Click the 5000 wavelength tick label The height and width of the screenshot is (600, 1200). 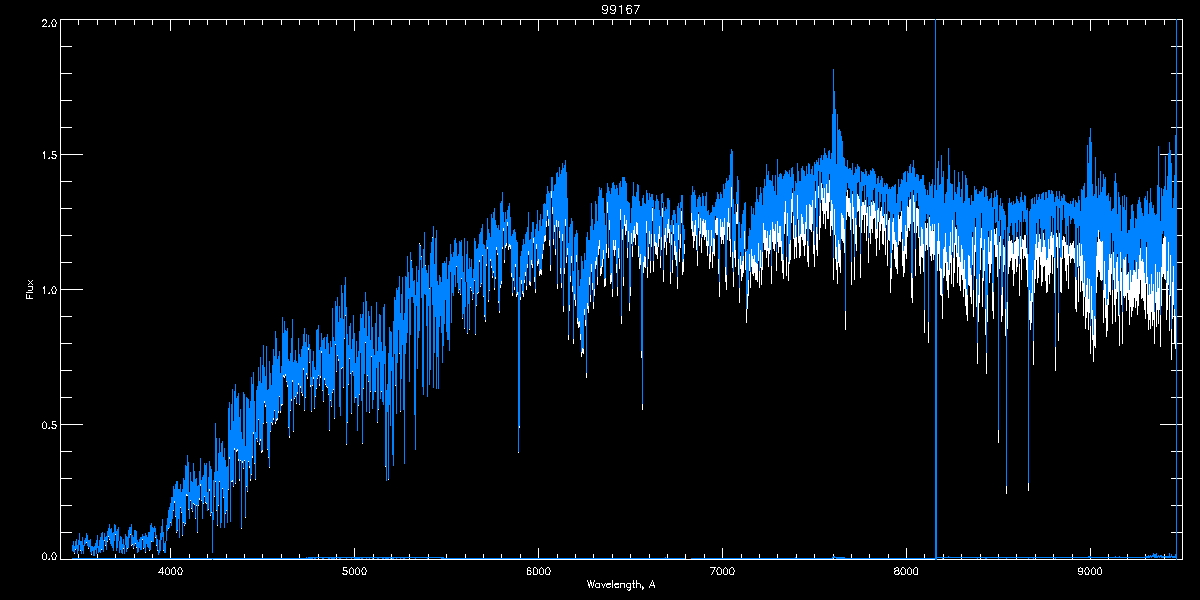tap(354, 571)
